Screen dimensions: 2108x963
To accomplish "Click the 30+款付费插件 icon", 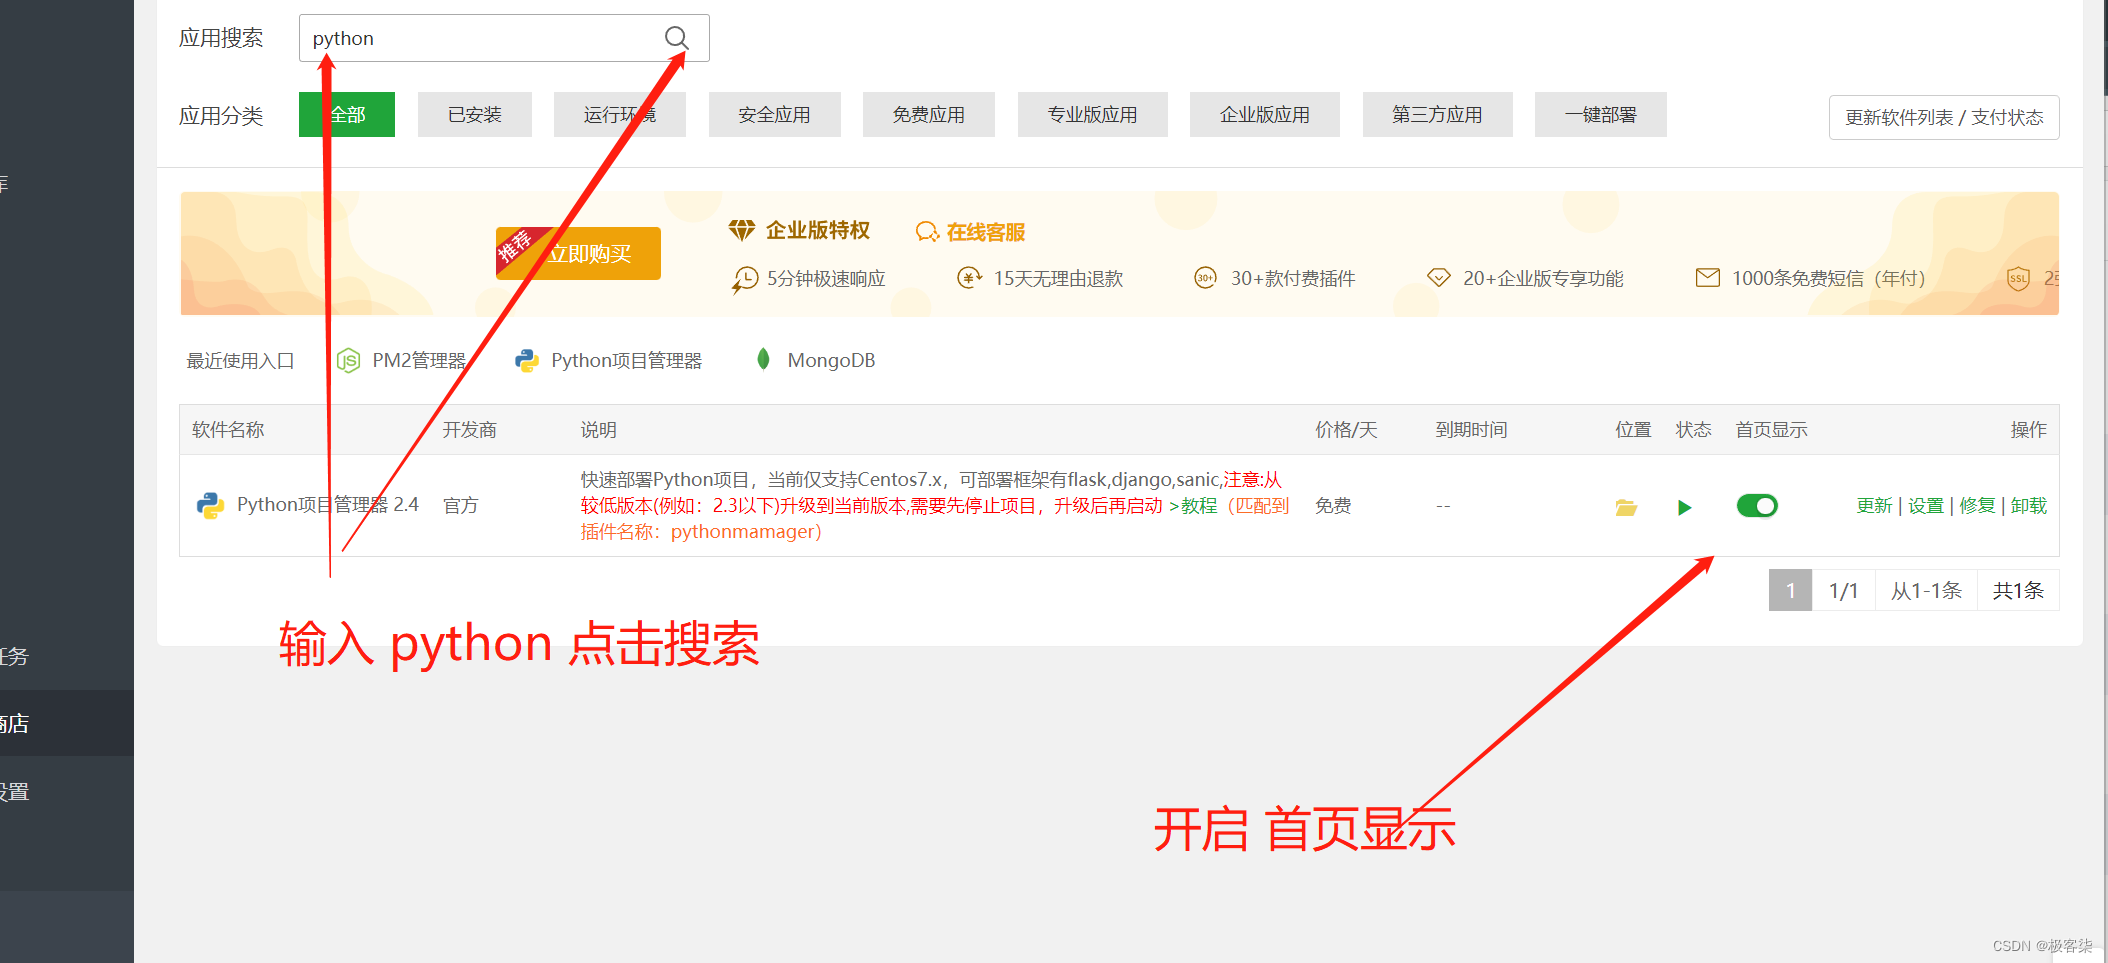I will 1206,278.
